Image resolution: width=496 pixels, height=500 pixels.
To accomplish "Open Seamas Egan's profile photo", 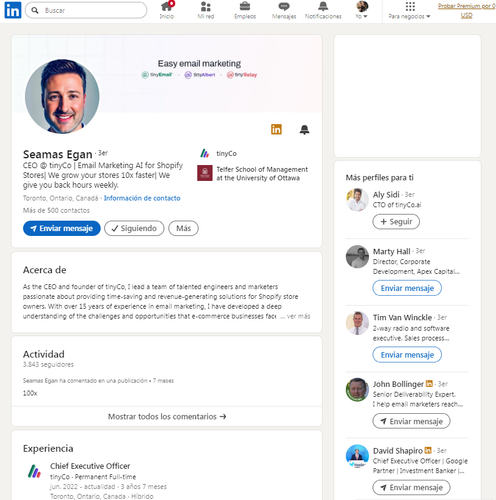I will (62, 96).
